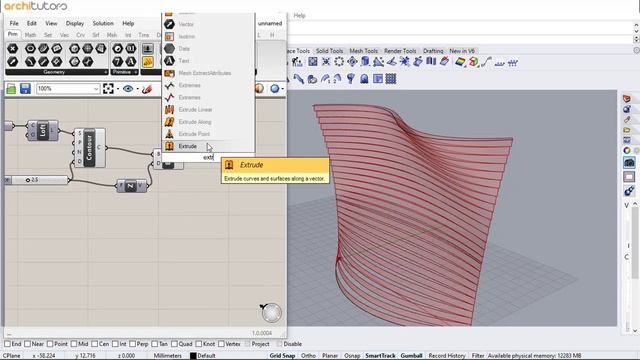The width and height of the screenshot is (640, 360).
Task: Select the Point parameter hexagon icon
Action: click(13, 49)
